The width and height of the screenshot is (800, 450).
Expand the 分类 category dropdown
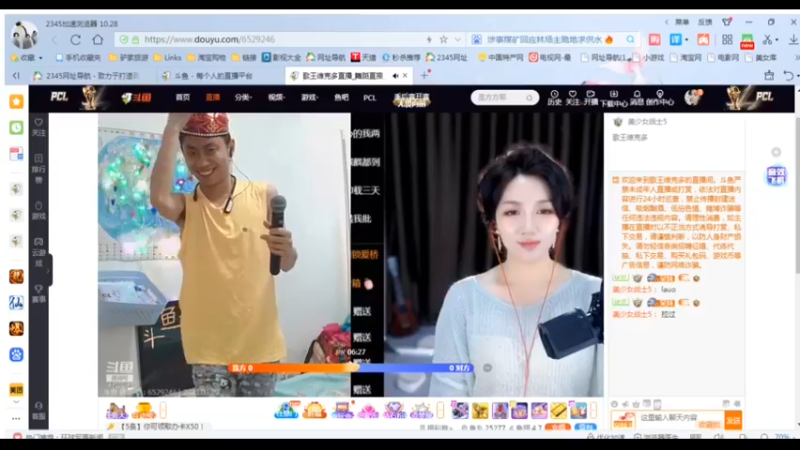243,97
